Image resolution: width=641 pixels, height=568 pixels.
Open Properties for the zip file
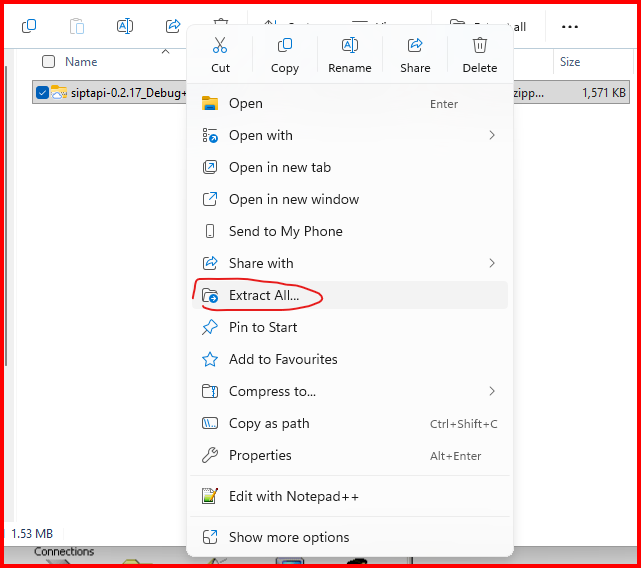[260, 455]
